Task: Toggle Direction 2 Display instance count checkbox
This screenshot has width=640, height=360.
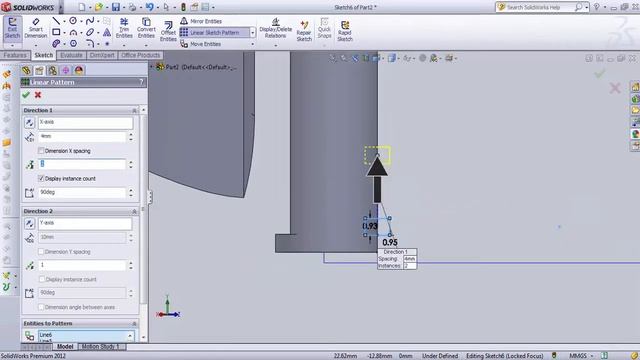Action: tap(41, 279)
